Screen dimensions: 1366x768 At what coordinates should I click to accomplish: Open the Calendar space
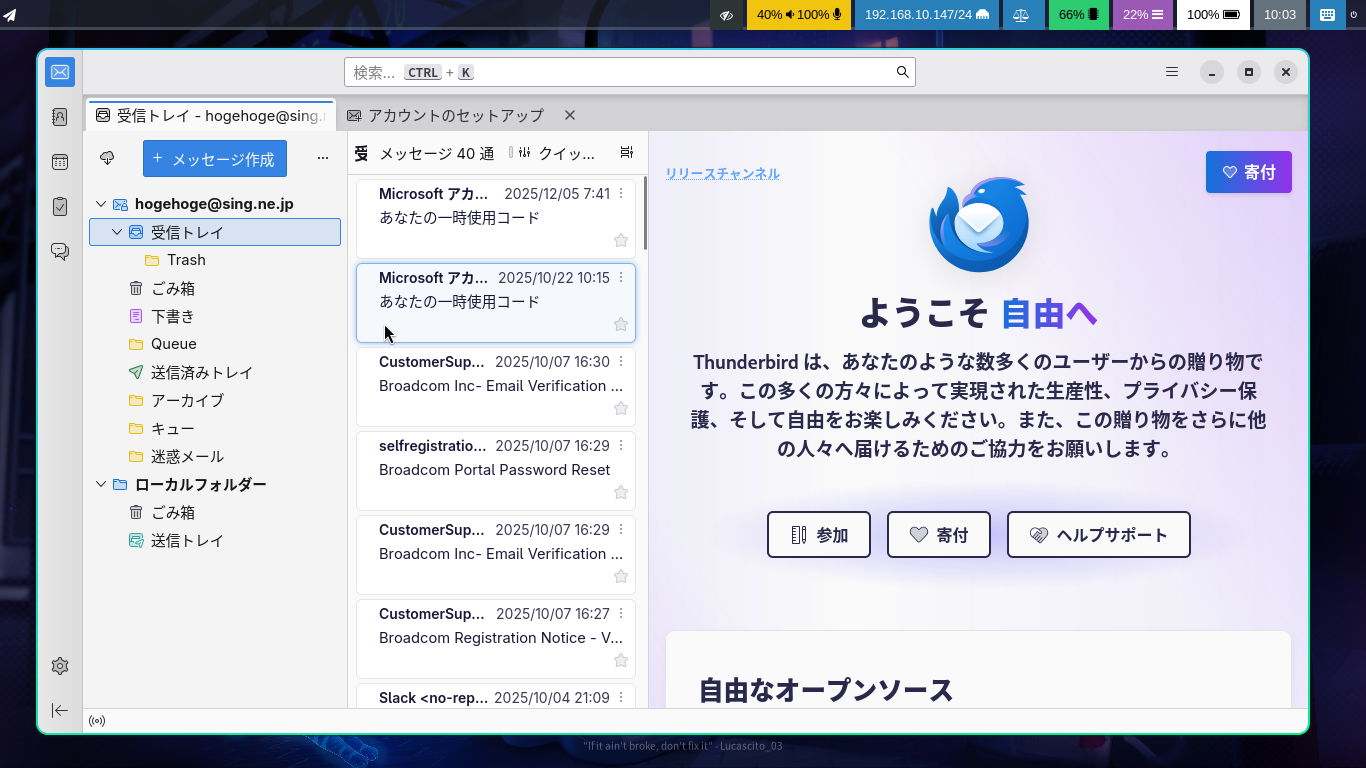(x=60, y=162)
